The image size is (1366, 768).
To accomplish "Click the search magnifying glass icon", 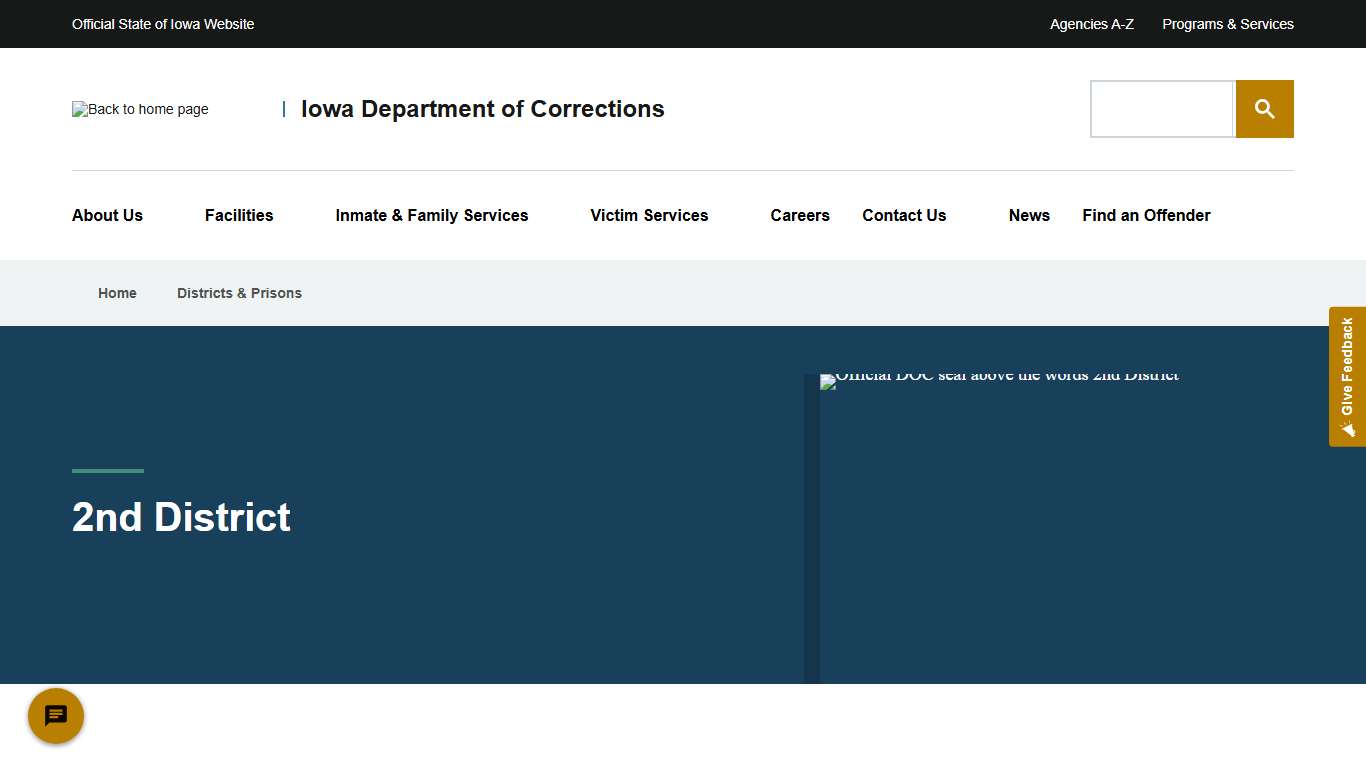I will [1264, 108].
